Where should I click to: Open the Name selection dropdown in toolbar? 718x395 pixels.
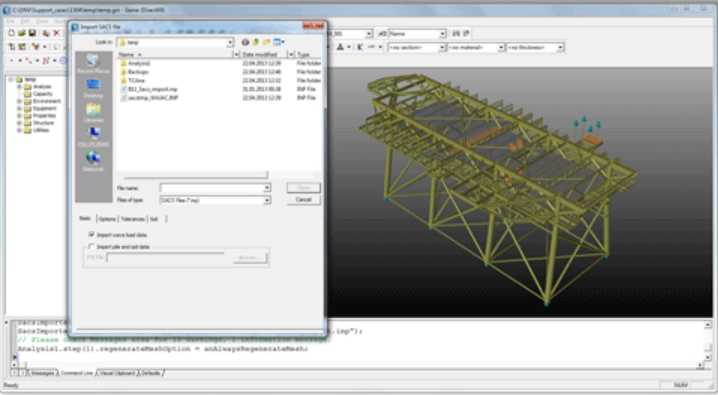pyautogui.click(x=442, y=33)
